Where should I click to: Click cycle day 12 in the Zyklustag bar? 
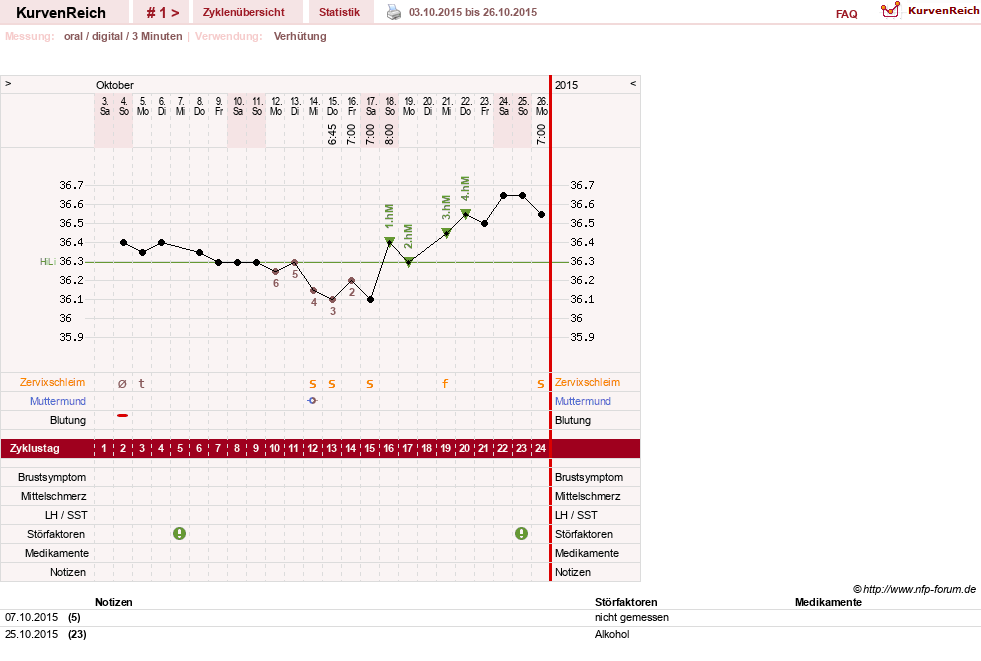pyautogui.click(x=312, y=448)
